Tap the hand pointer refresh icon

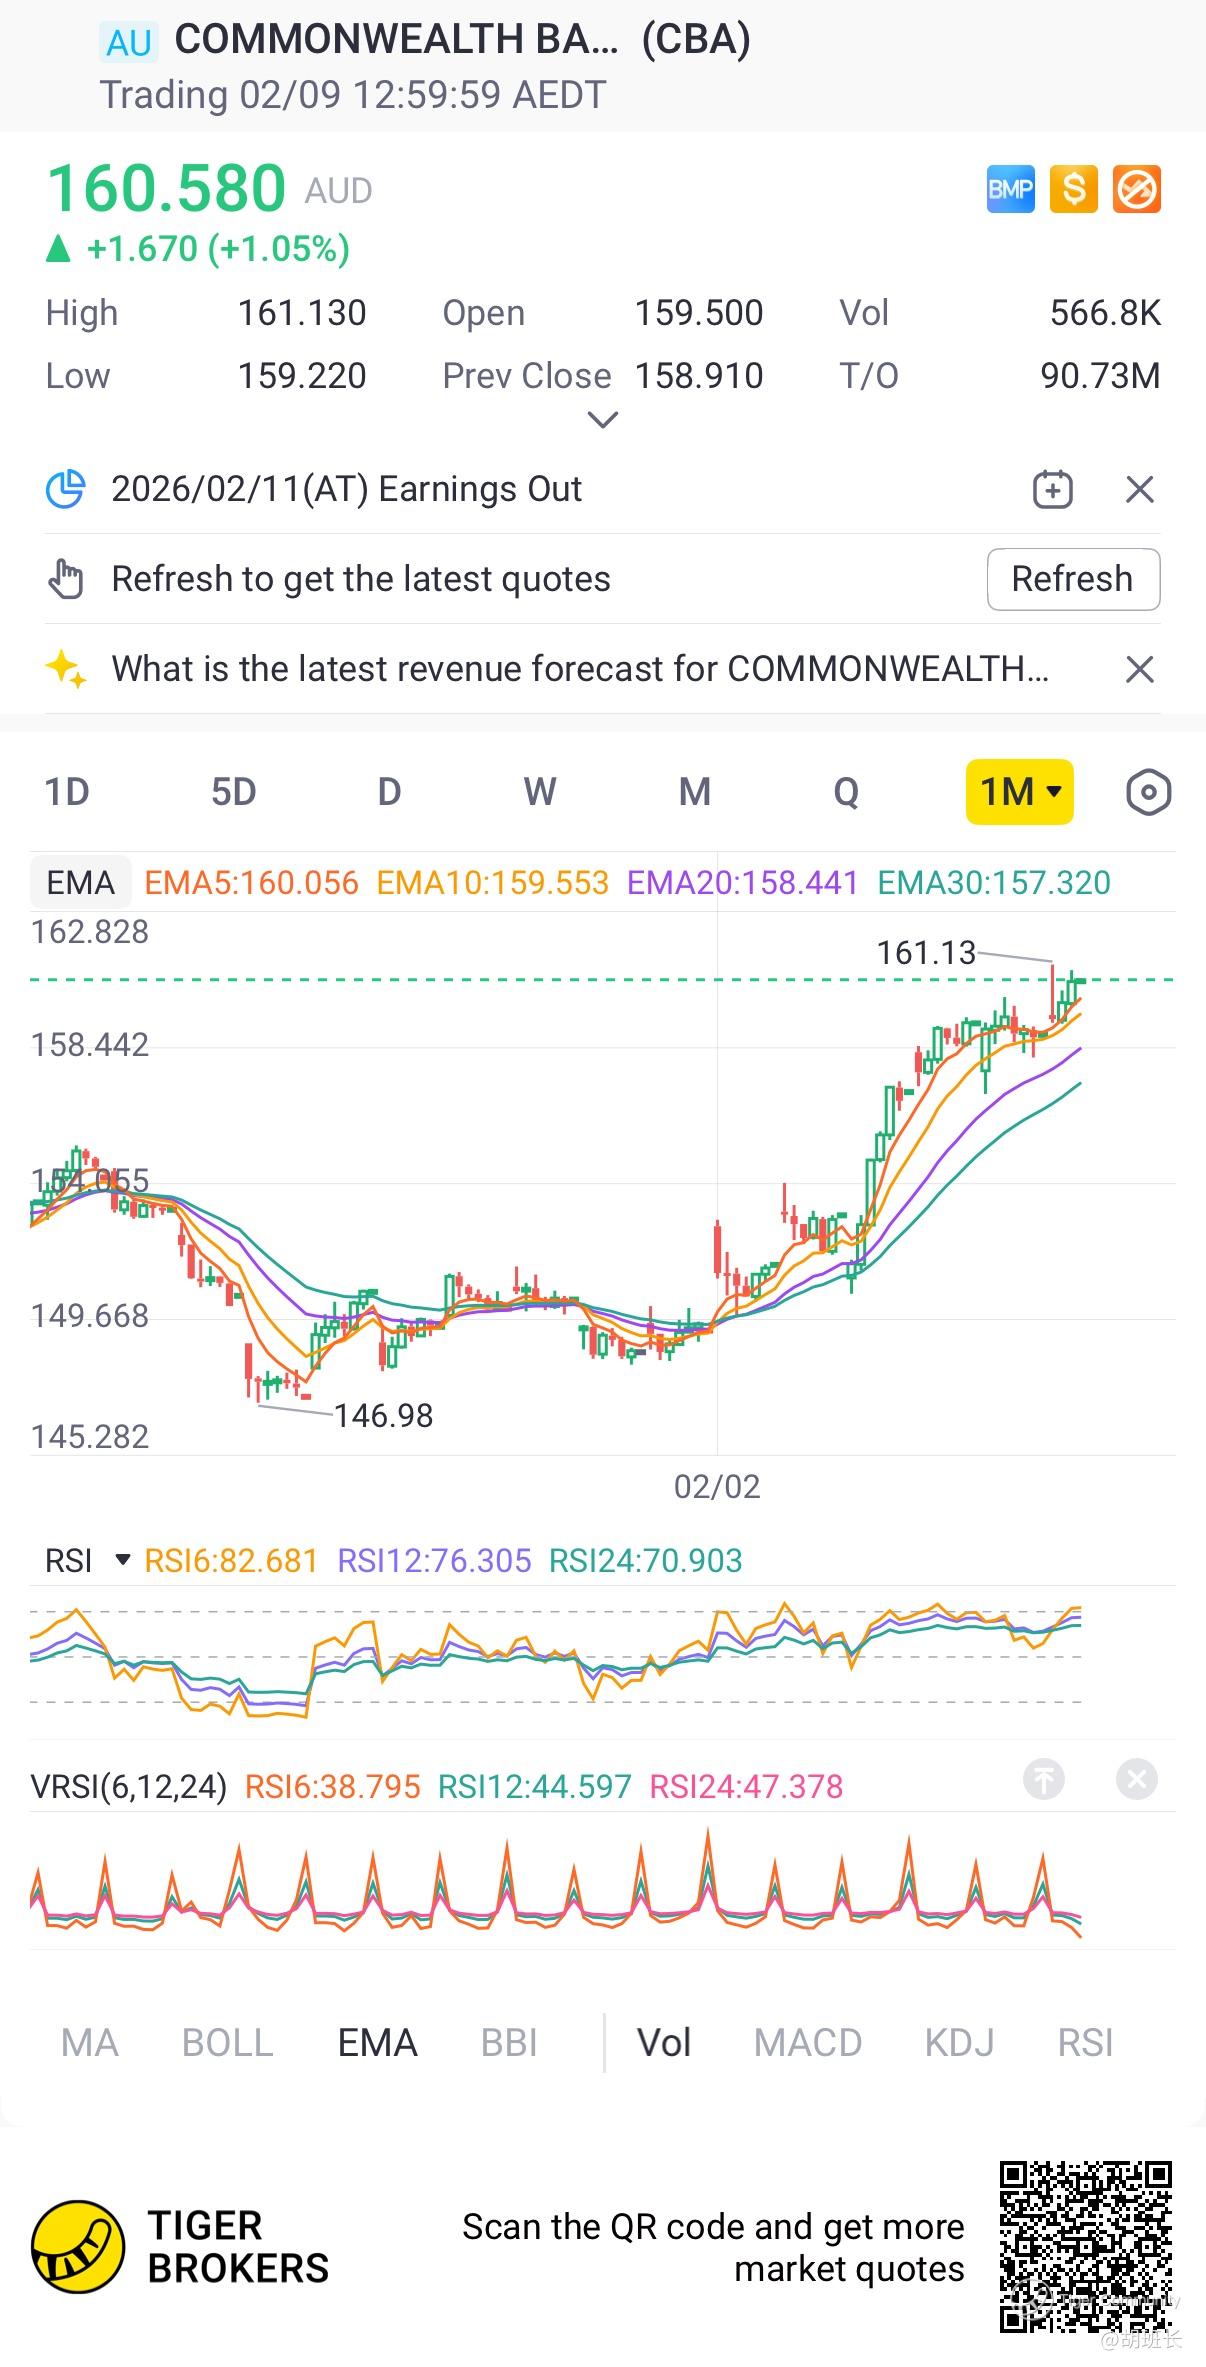66,579
